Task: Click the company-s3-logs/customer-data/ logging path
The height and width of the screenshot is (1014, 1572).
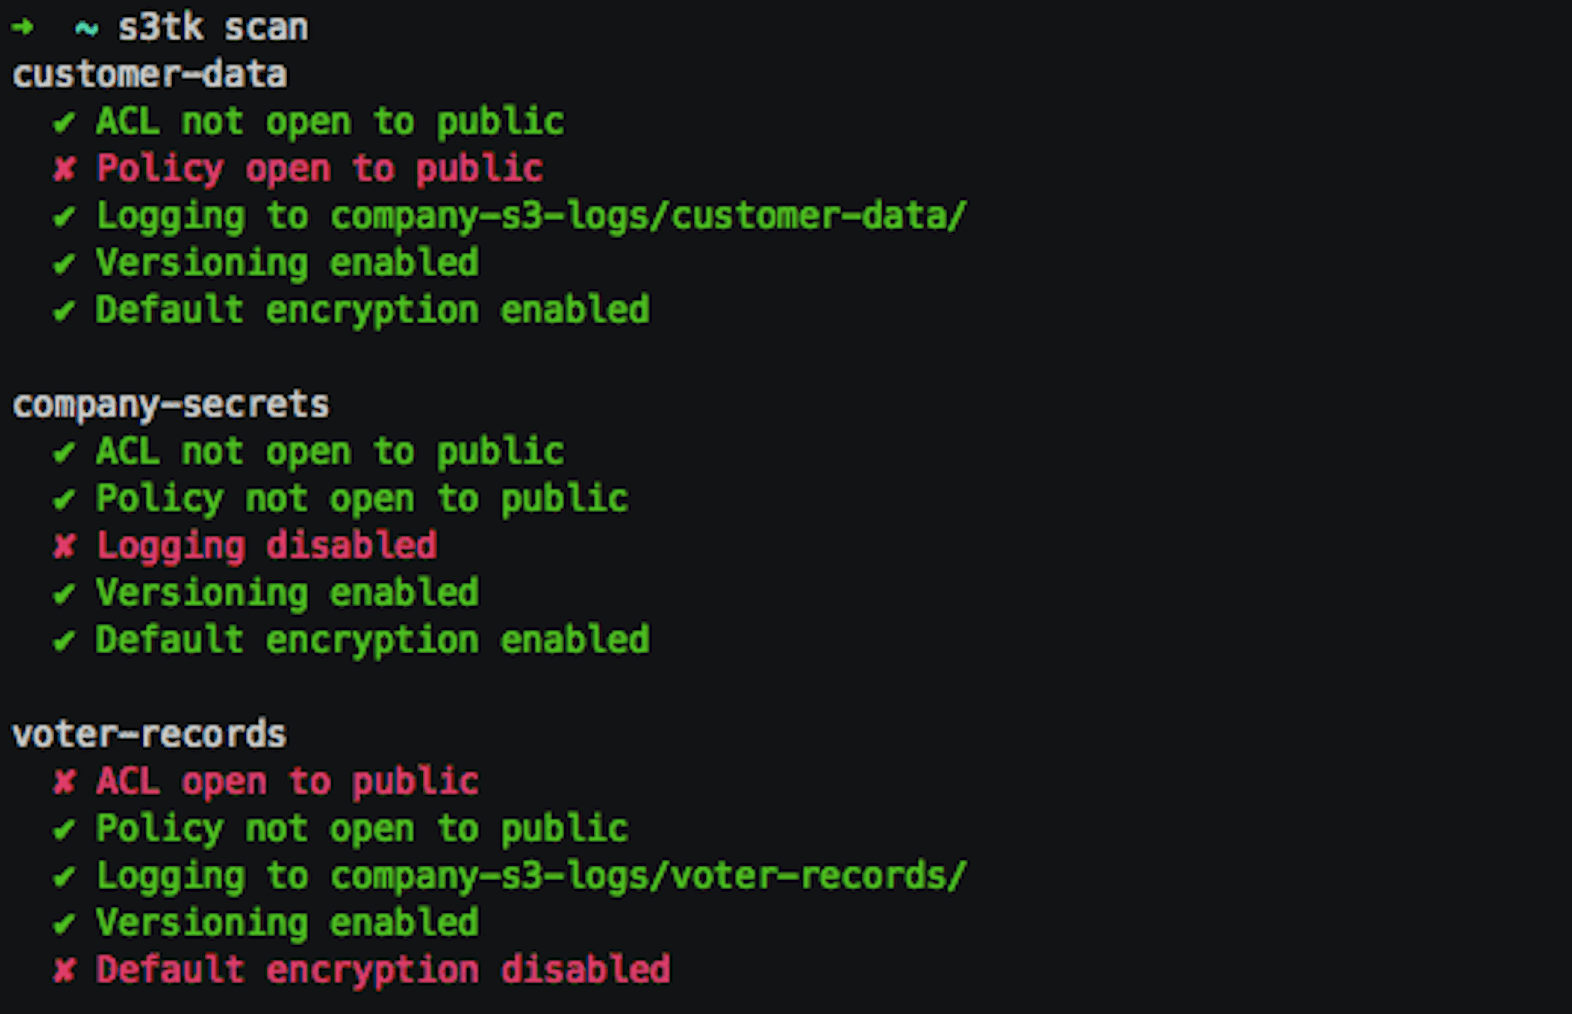Action: click(x=649, y=216)
